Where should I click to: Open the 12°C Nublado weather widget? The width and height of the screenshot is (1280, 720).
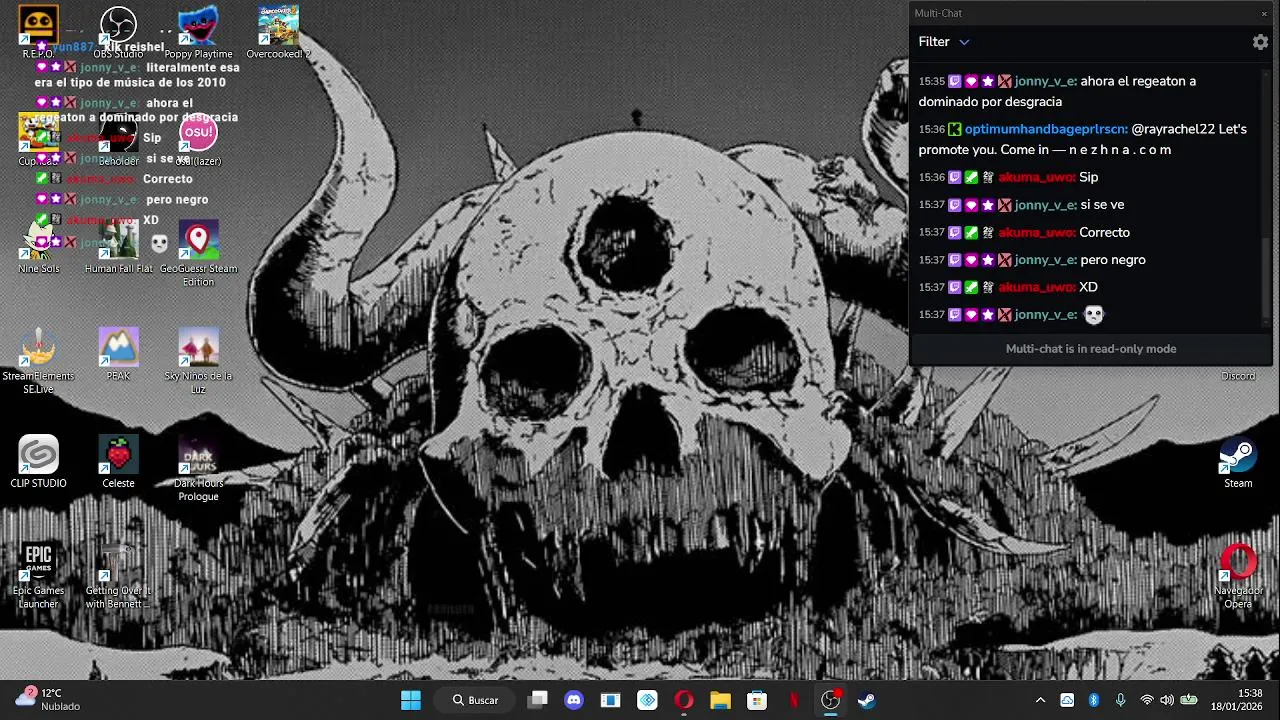(x=46, y=699)
